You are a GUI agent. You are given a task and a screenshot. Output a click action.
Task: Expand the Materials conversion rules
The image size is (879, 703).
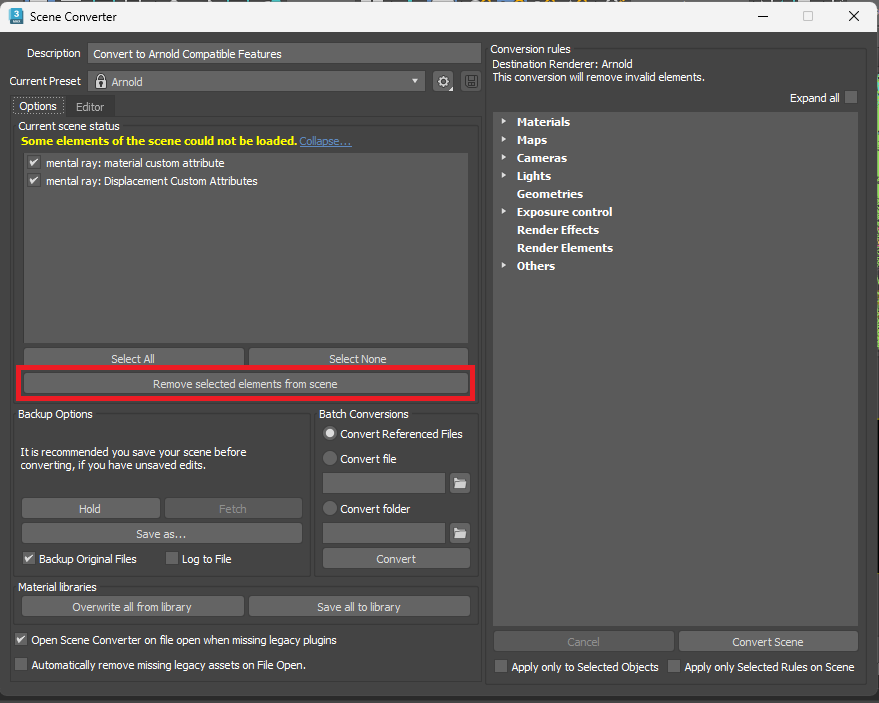point(504,121)
